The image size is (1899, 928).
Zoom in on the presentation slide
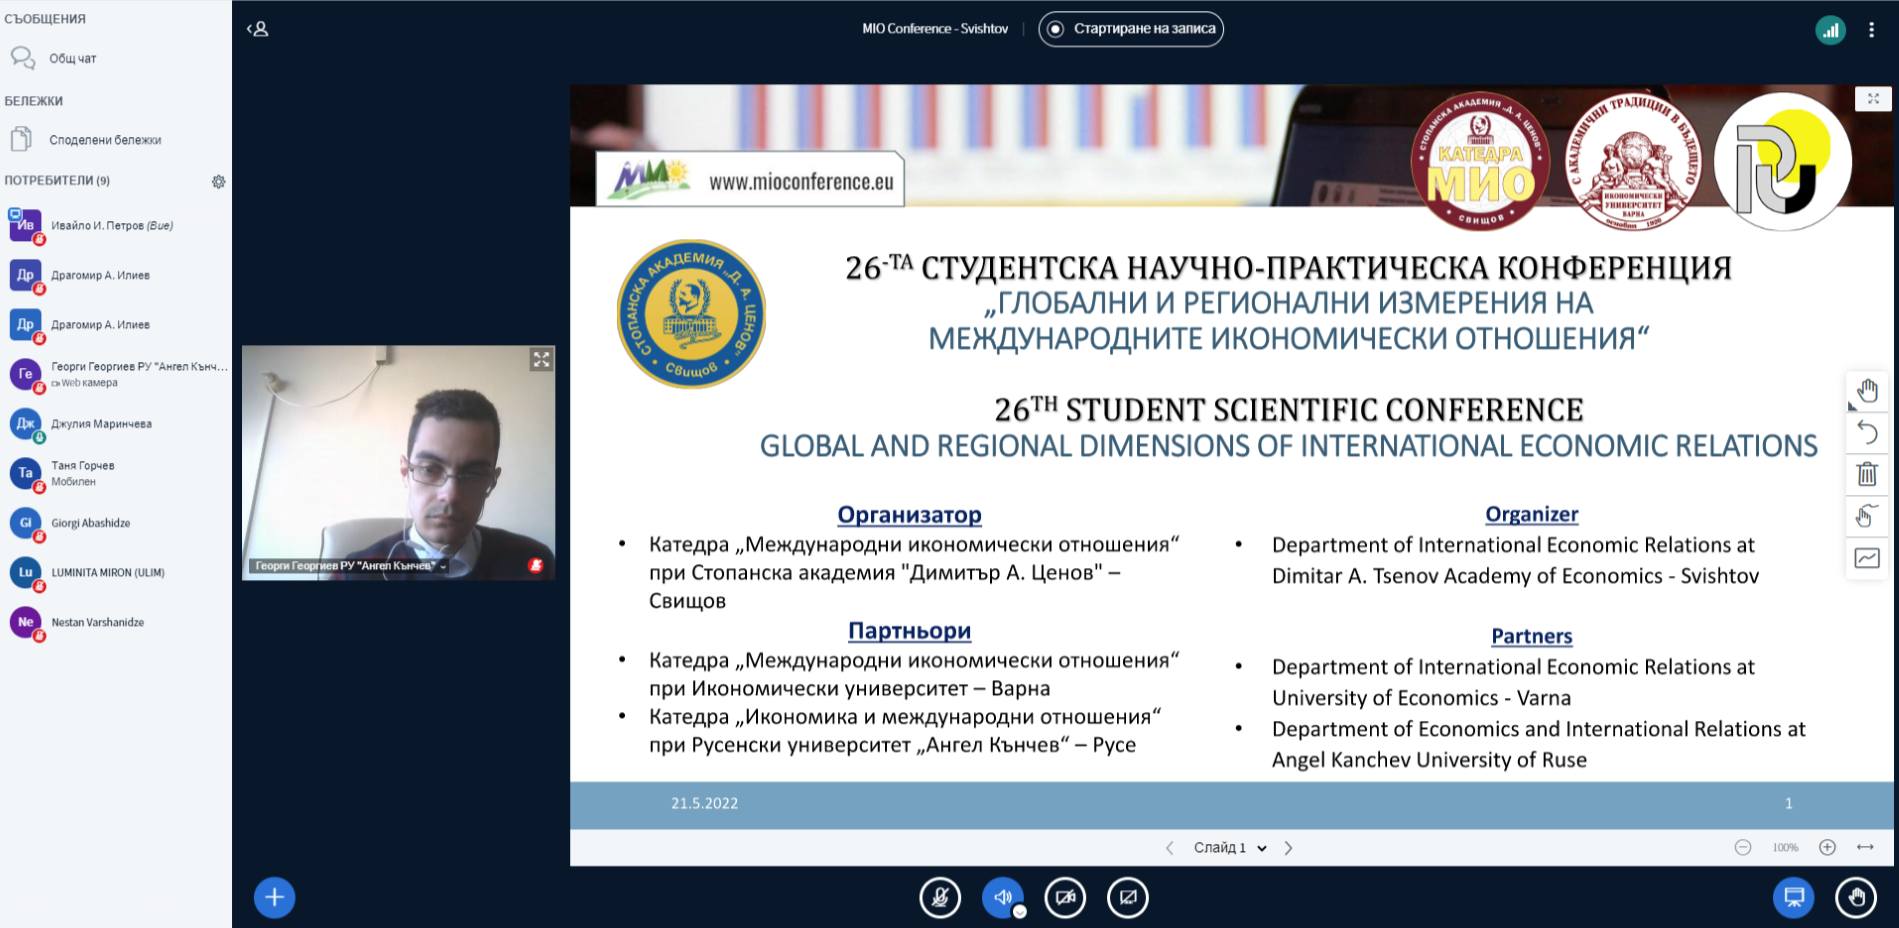pos(1827,847)
